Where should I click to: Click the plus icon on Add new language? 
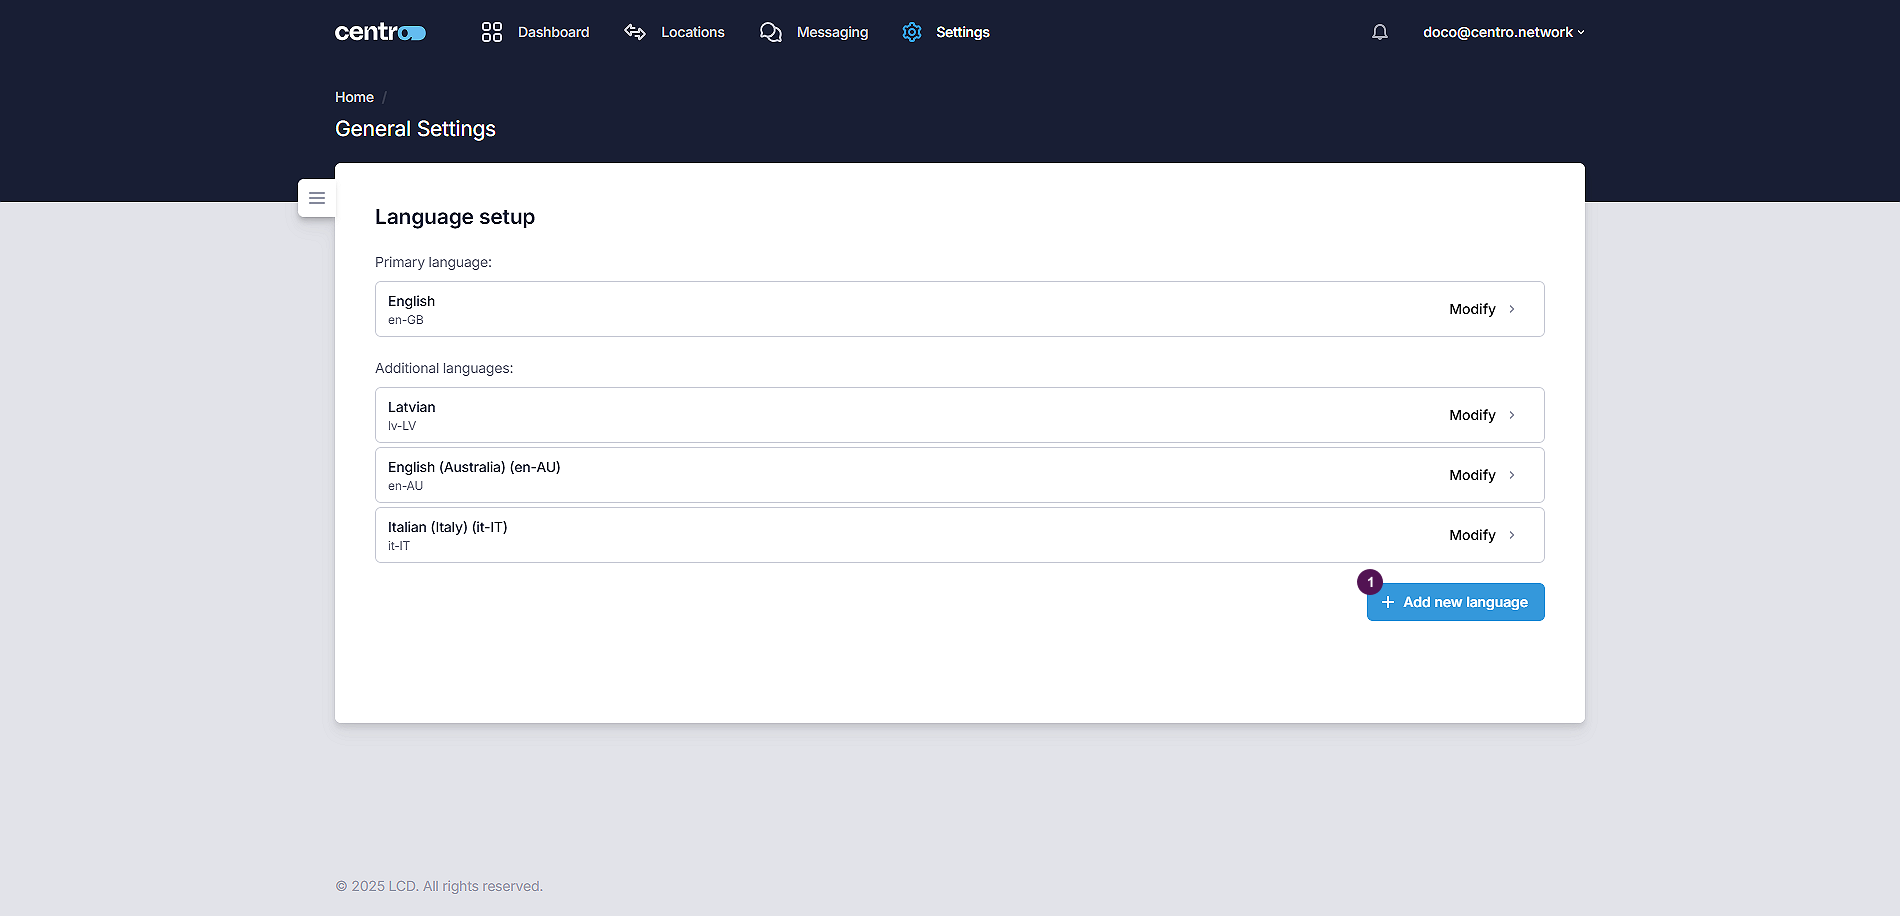(1388, 602)
